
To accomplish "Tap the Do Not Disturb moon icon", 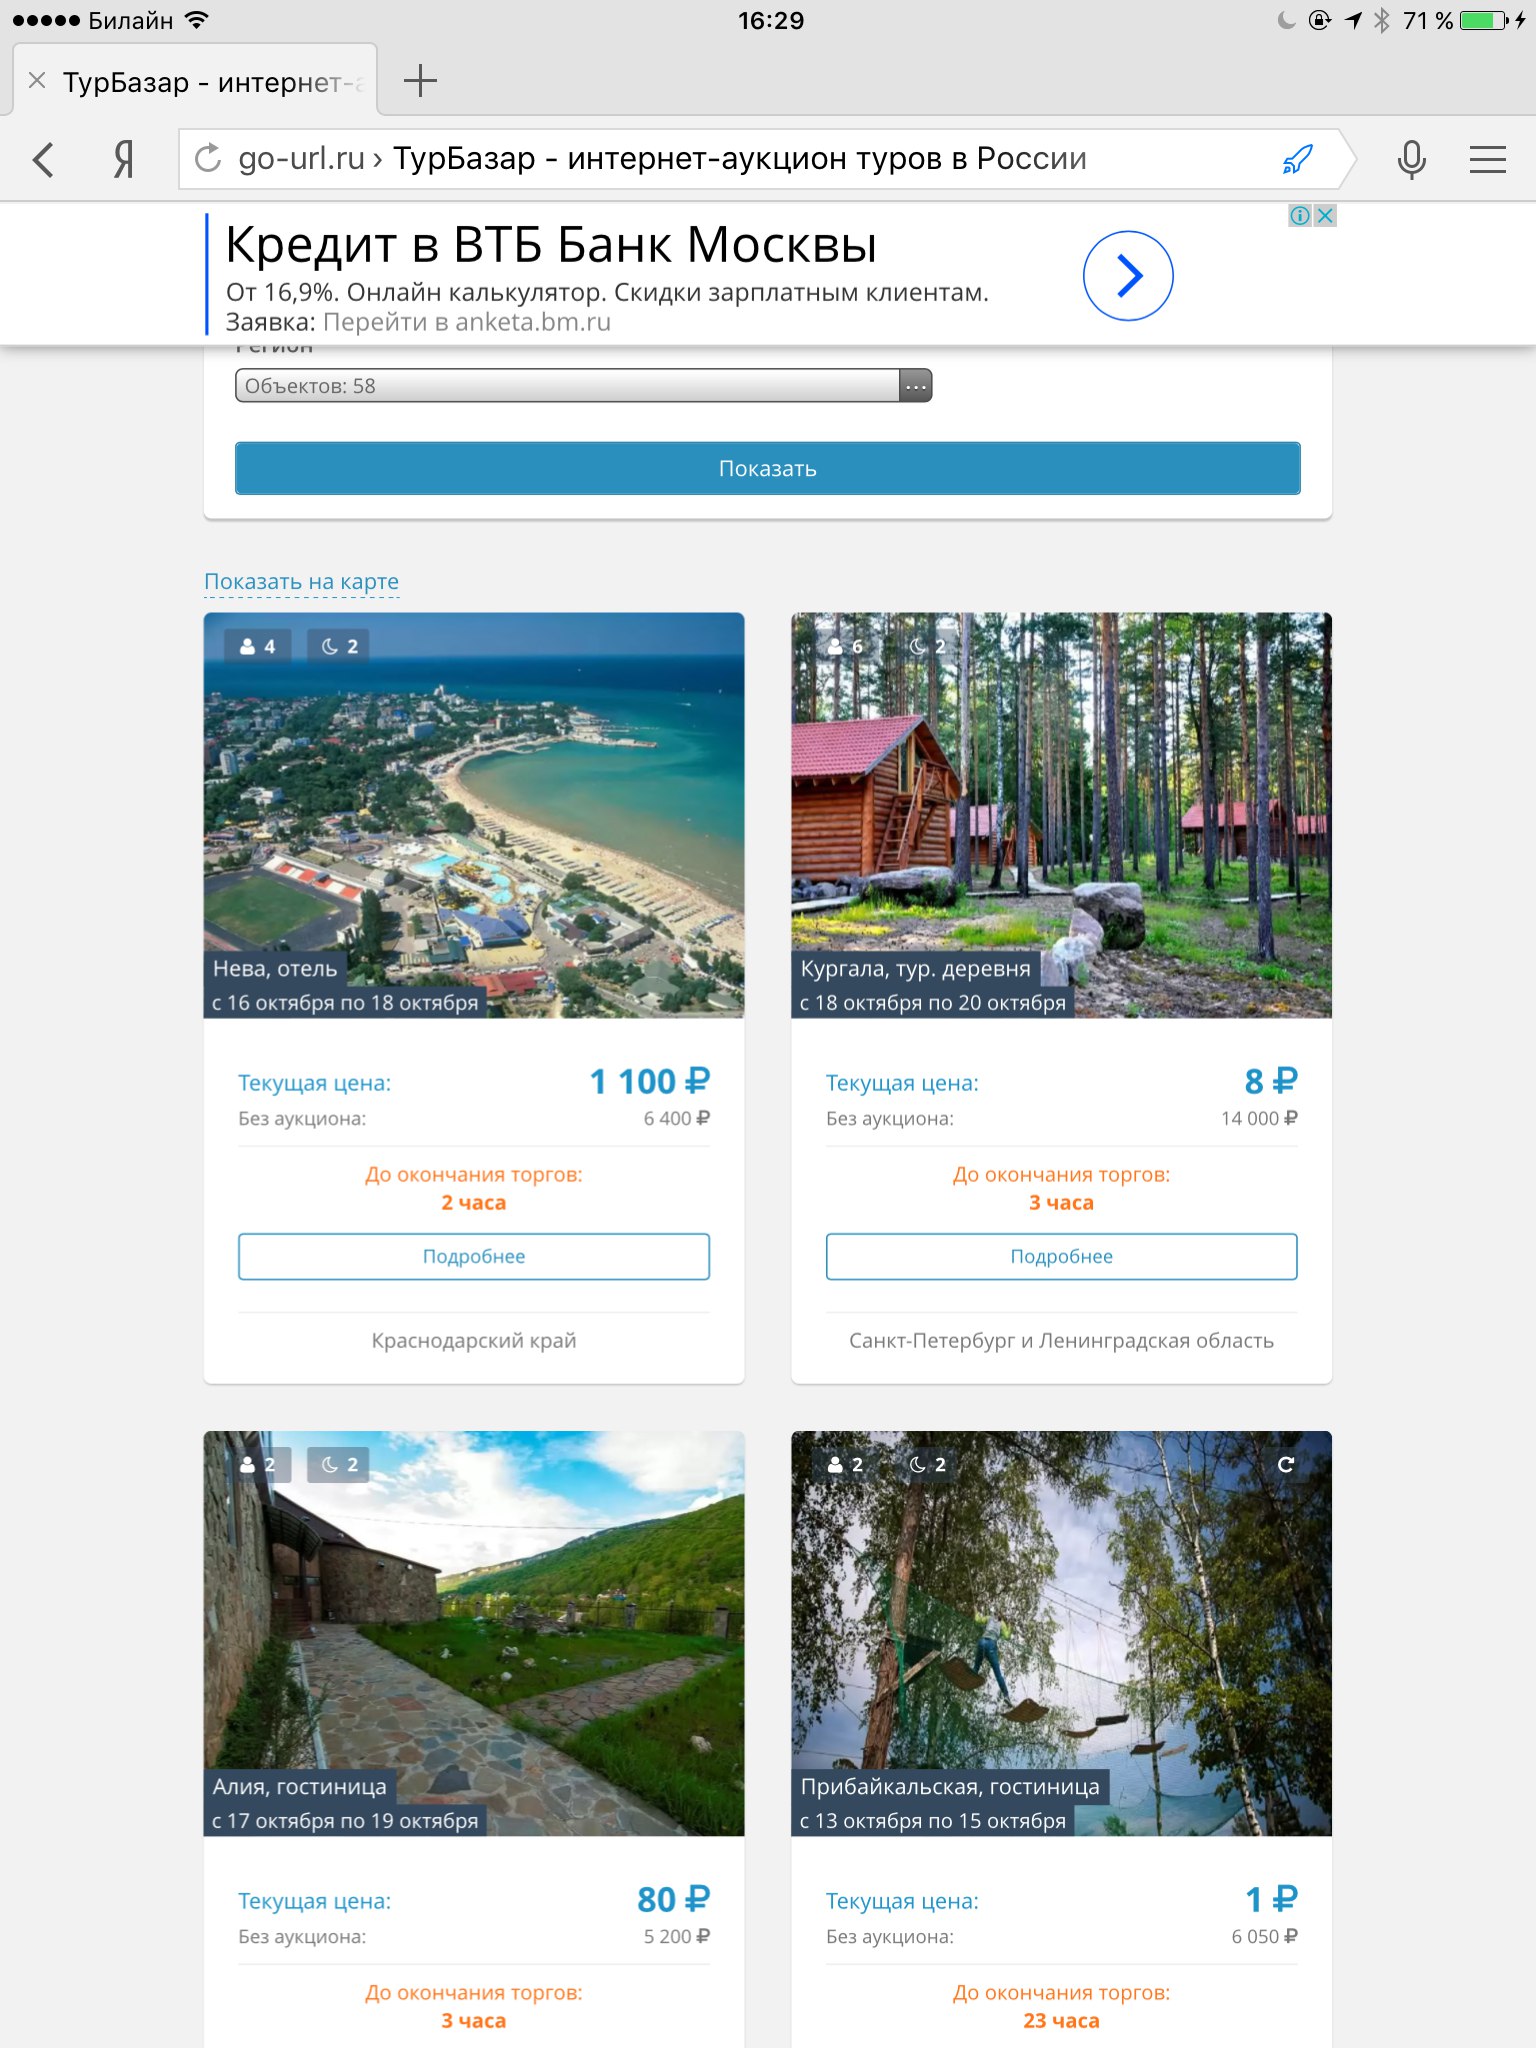I will 1286,20.
